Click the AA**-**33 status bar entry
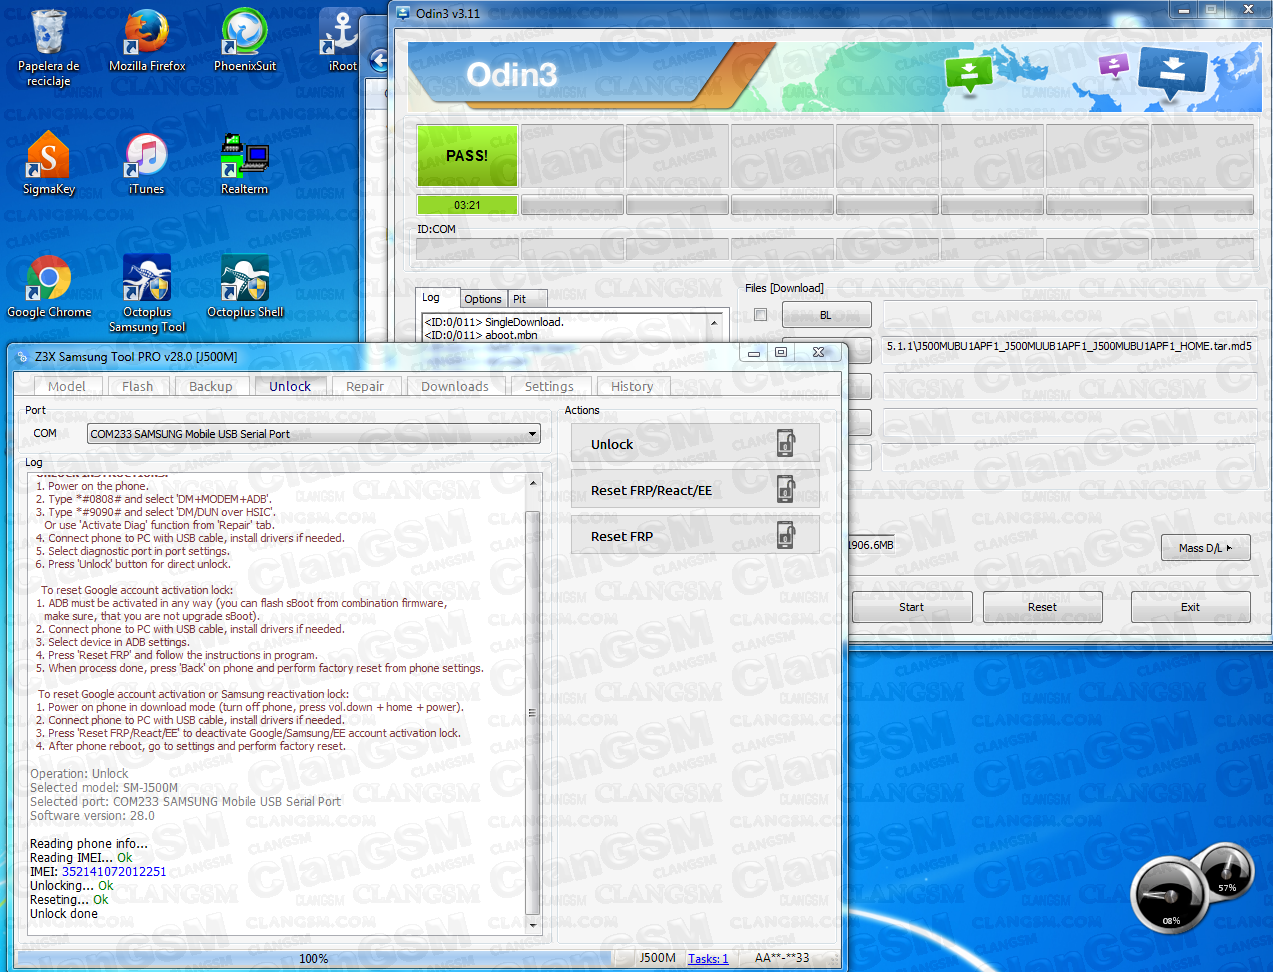The width and height of the screenshot is (1273, 972). pos(782,958)
